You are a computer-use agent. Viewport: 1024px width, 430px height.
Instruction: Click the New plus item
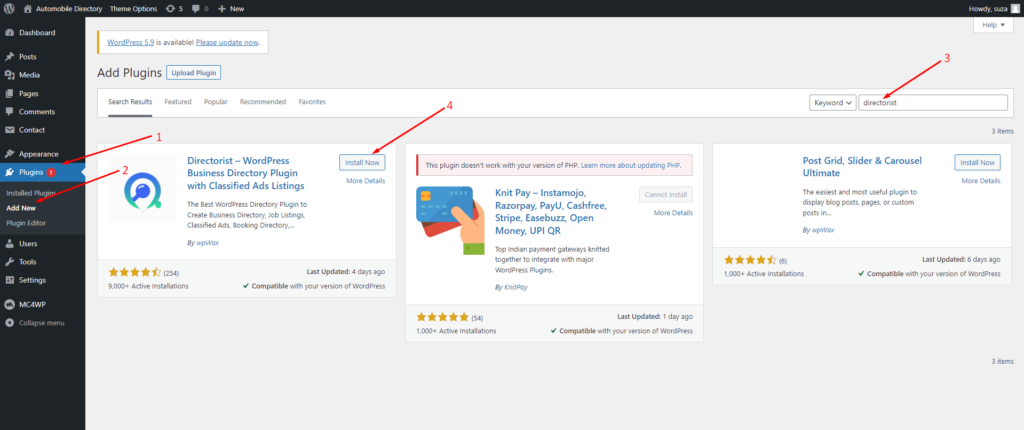pos(231,8)
